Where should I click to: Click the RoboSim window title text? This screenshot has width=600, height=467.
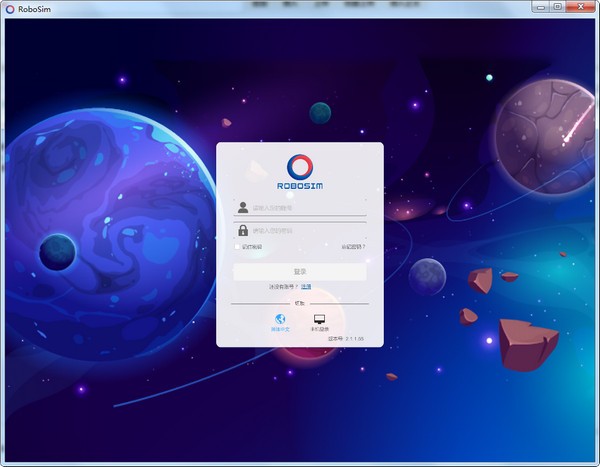(34, 8)
